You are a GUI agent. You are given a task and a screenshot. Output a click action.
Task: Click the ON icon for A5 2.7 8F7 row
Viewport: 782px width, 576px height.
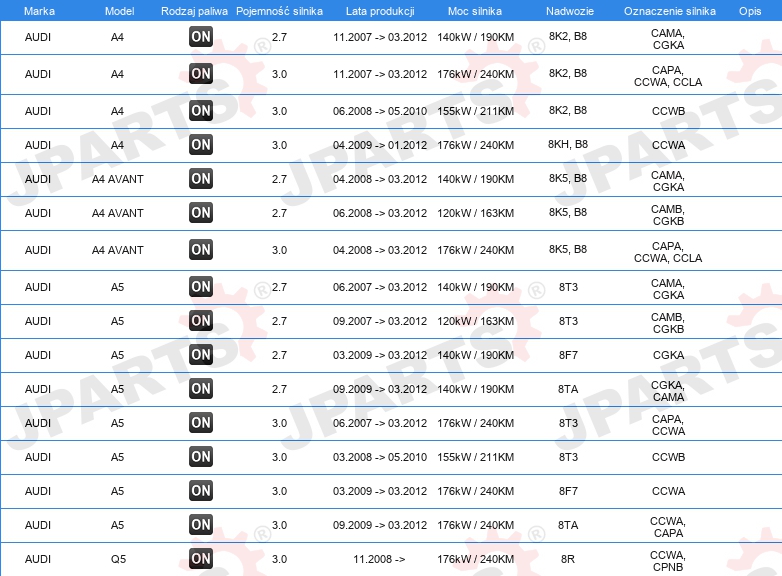tap(201, 355)
